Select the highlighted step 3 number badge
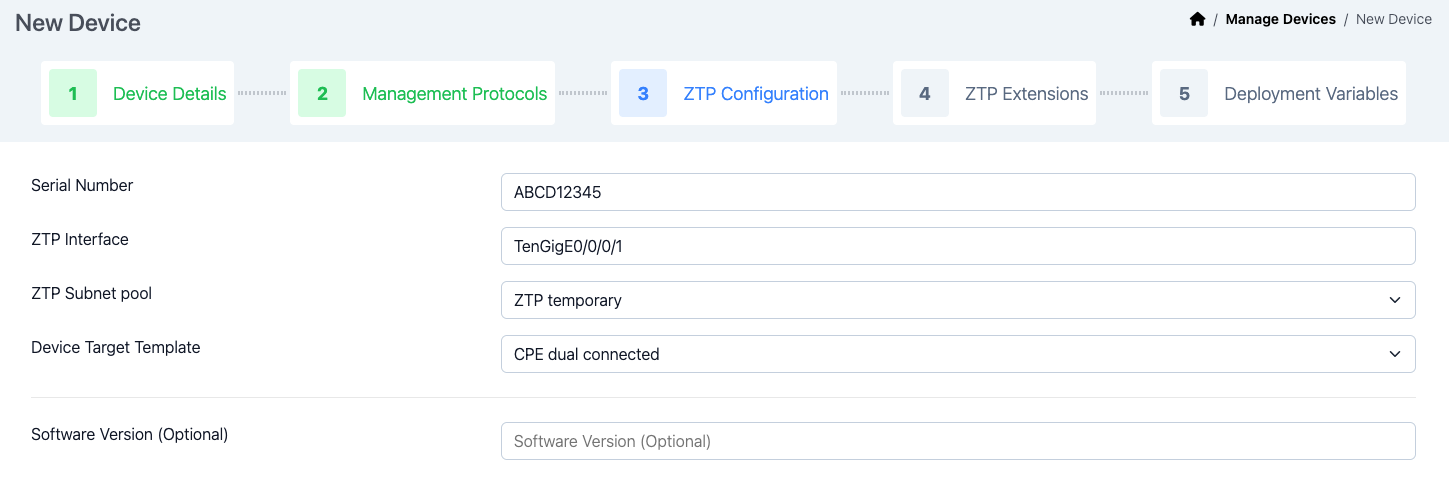The width and height of the screenshot is (1449, 477). pos(643,93)
